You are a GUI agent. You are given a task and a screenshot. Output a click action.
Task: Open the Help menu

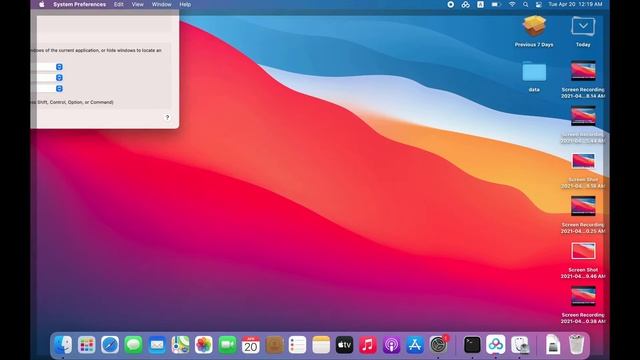[x=185, y=4]
